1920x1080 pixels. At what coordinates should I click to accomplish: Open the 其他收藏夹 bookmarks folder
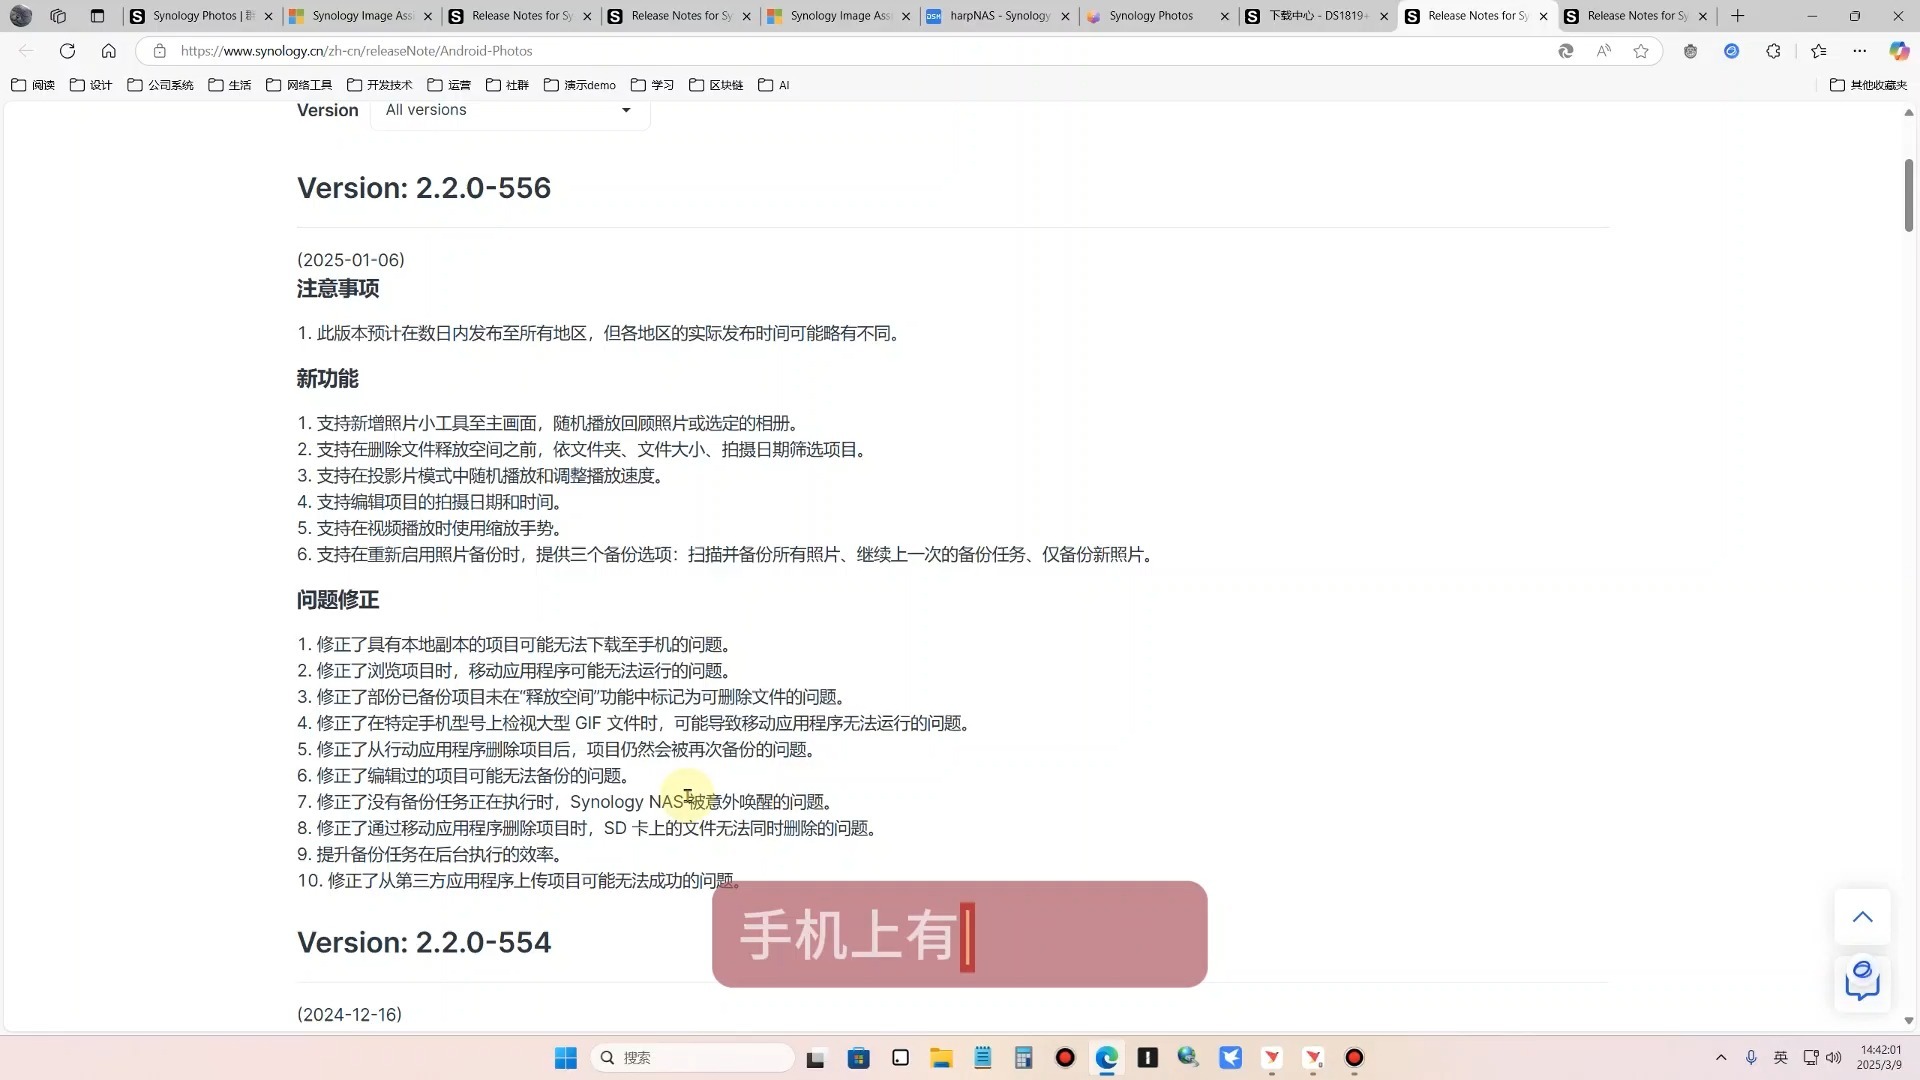(1867, 85)
